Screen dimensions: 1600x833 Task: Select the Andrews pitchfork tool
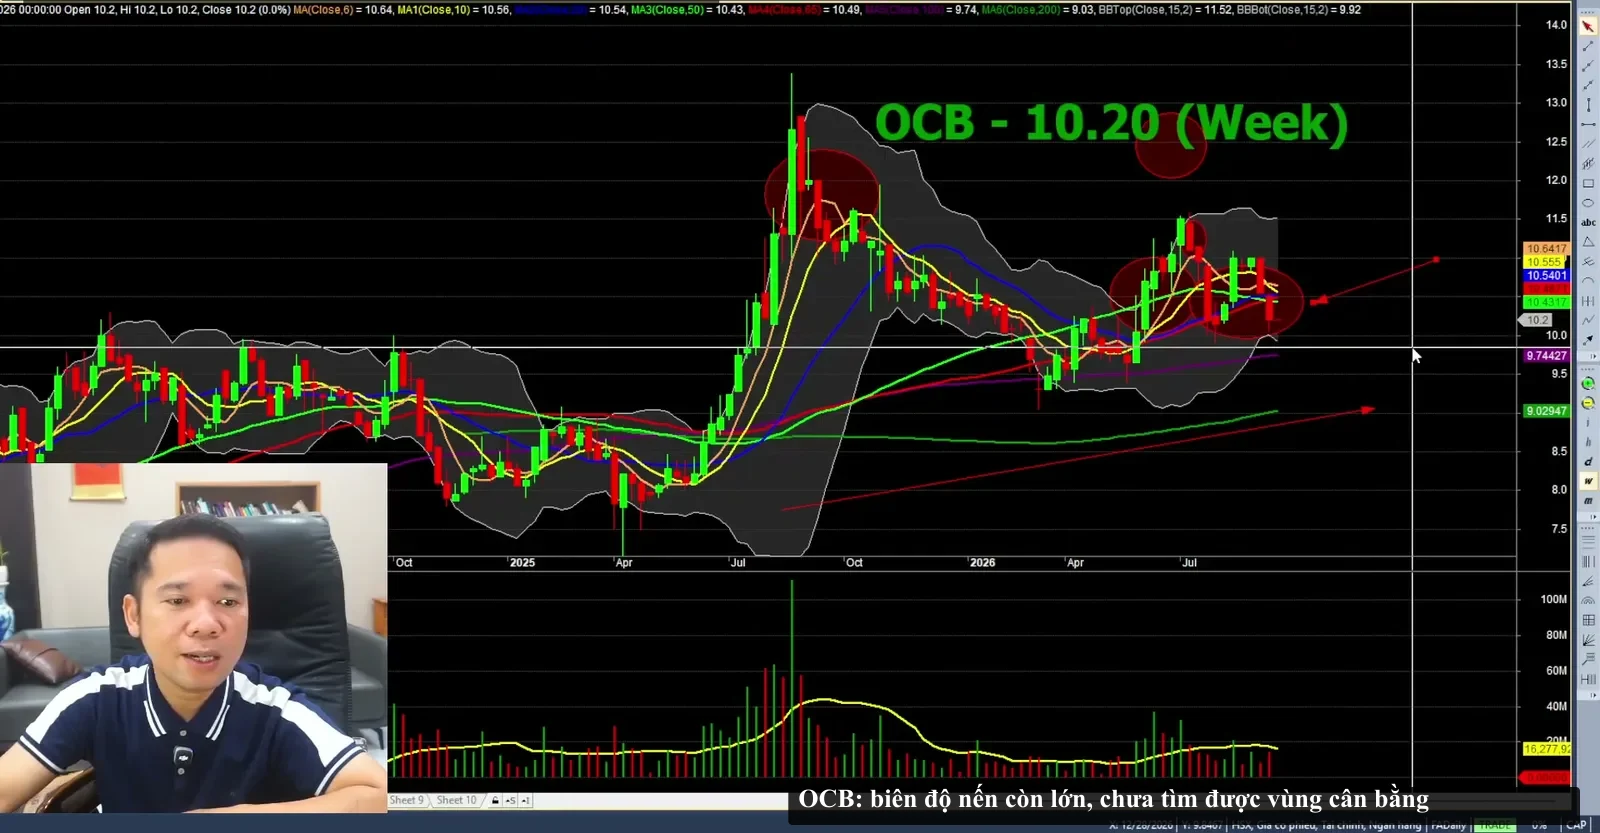1588,262
